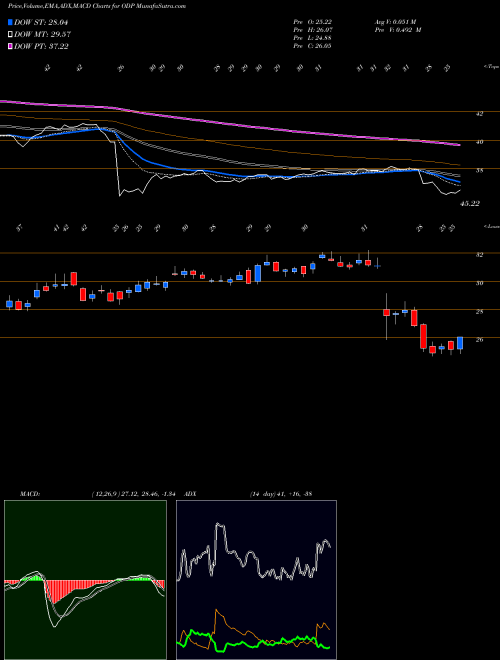Click the 'Pre L: 24.88' value
Screen dimensions: 500x660
pos(313,38)
